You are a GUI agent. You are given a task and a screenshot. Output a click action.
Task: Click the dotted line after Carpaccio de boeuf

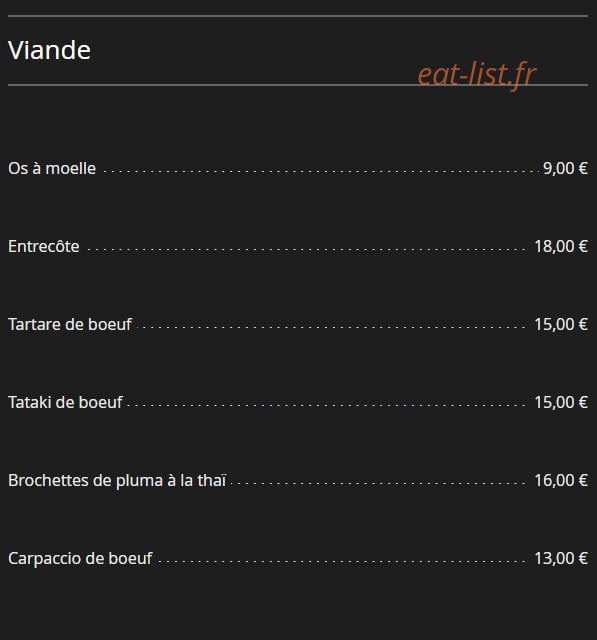pos(342,561)
